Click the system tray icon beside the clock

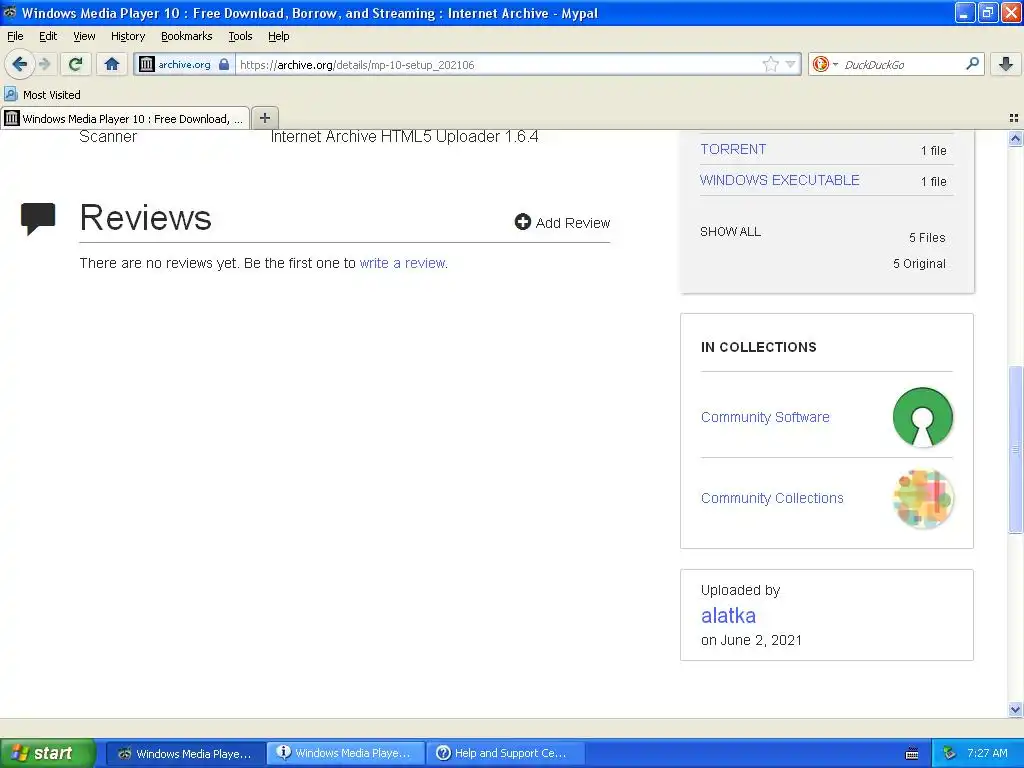point(949,754)
